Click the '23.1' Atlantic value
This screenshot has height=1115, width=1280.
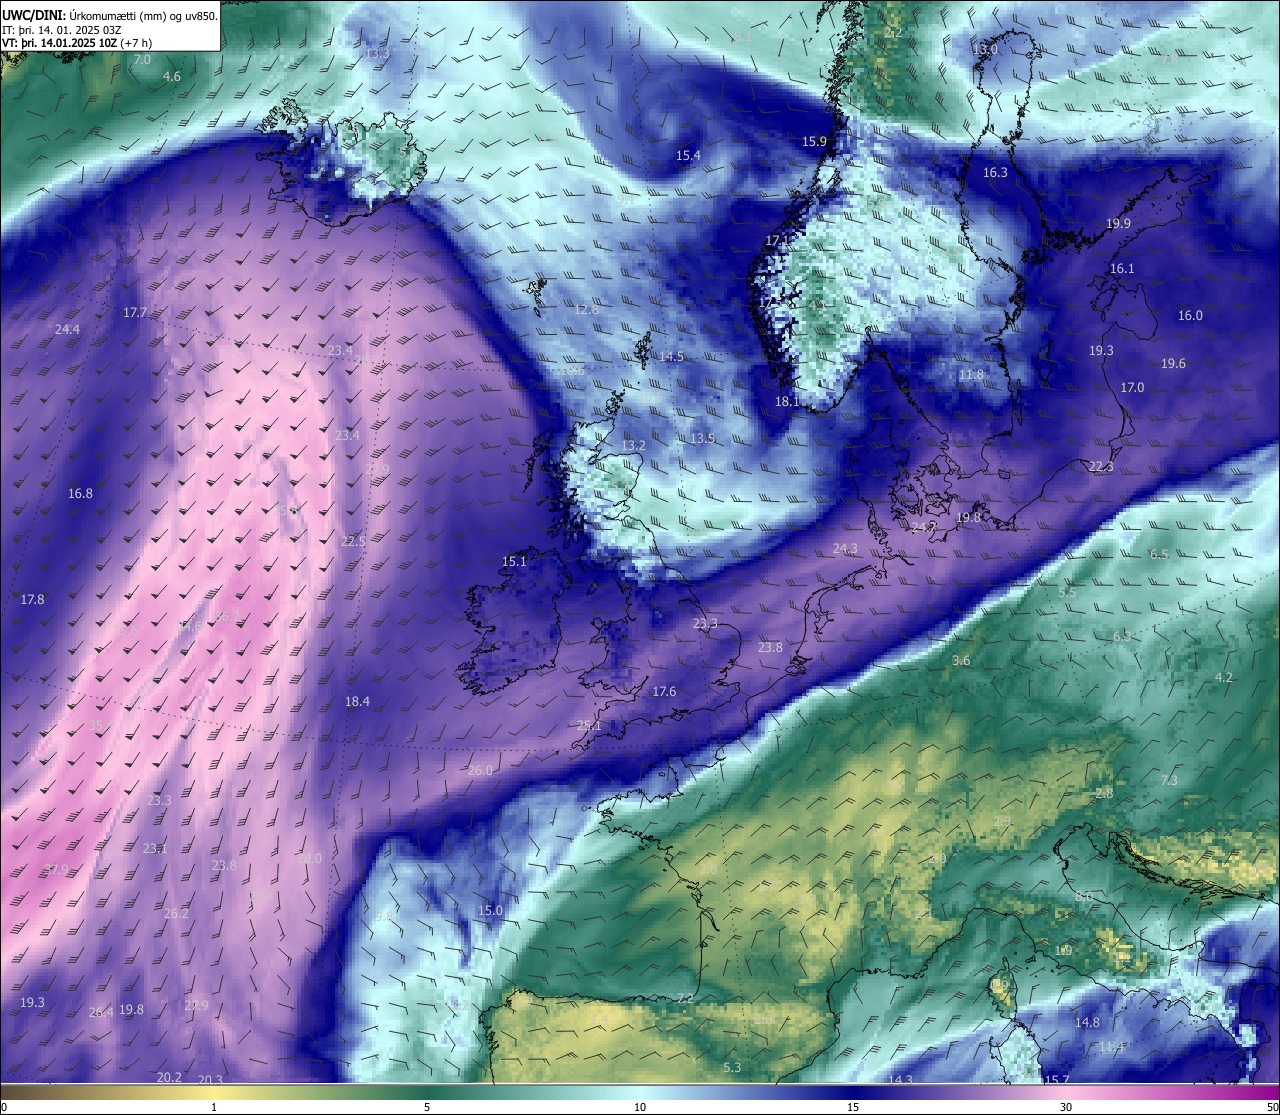155,848
